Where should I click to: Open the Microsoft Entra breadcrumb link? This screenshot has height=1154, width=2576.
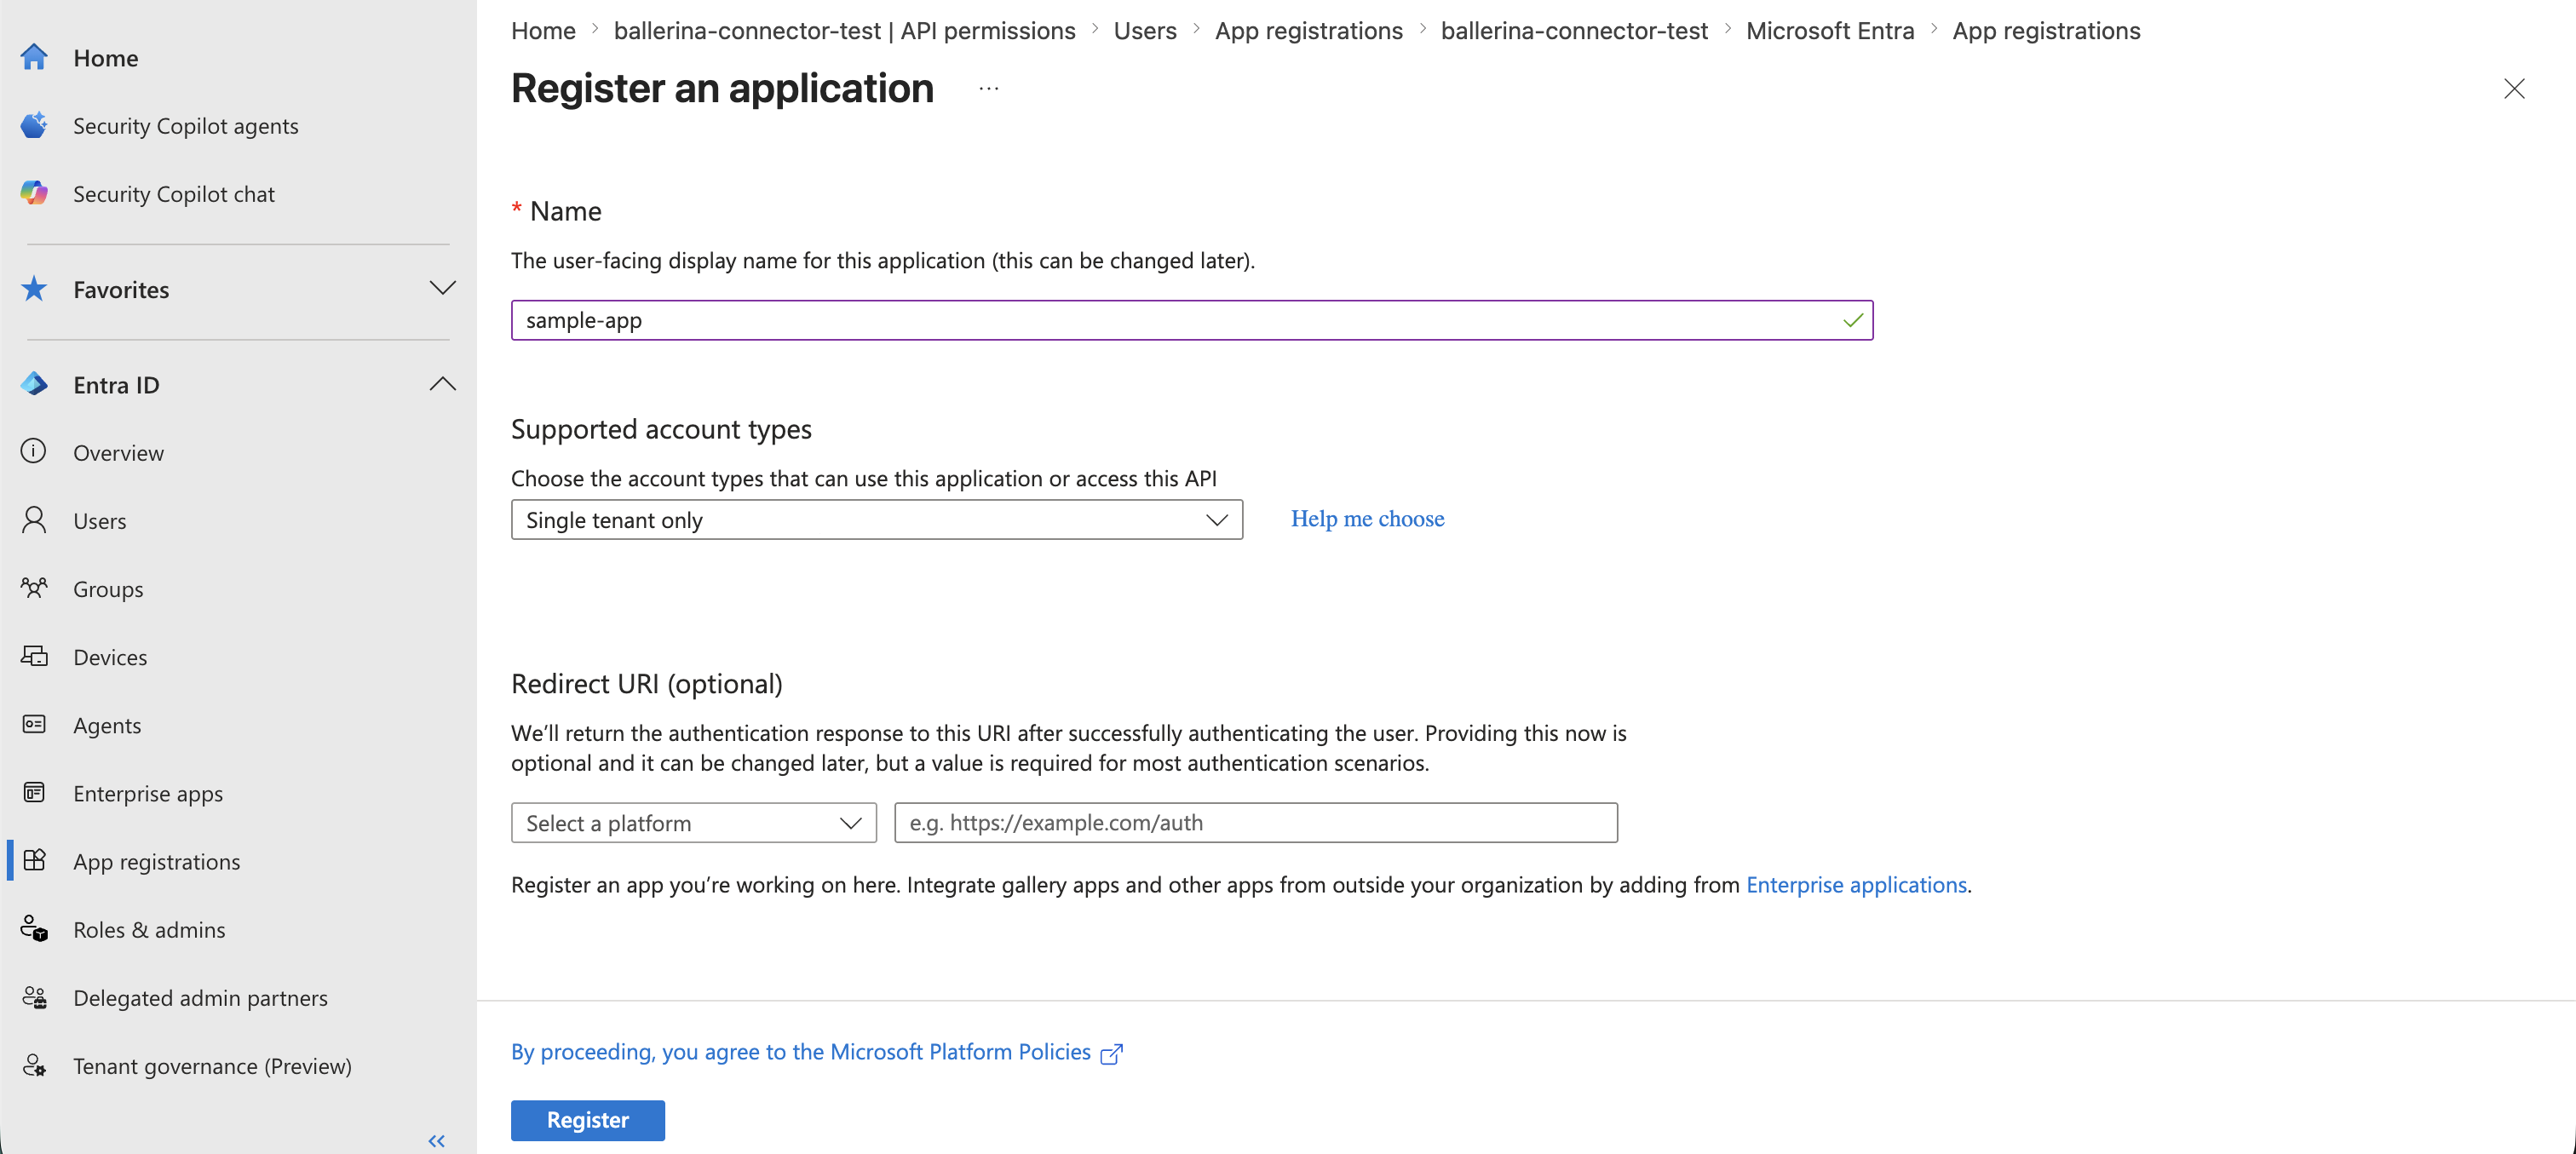pyautogui.click(x=1829, y=31)
